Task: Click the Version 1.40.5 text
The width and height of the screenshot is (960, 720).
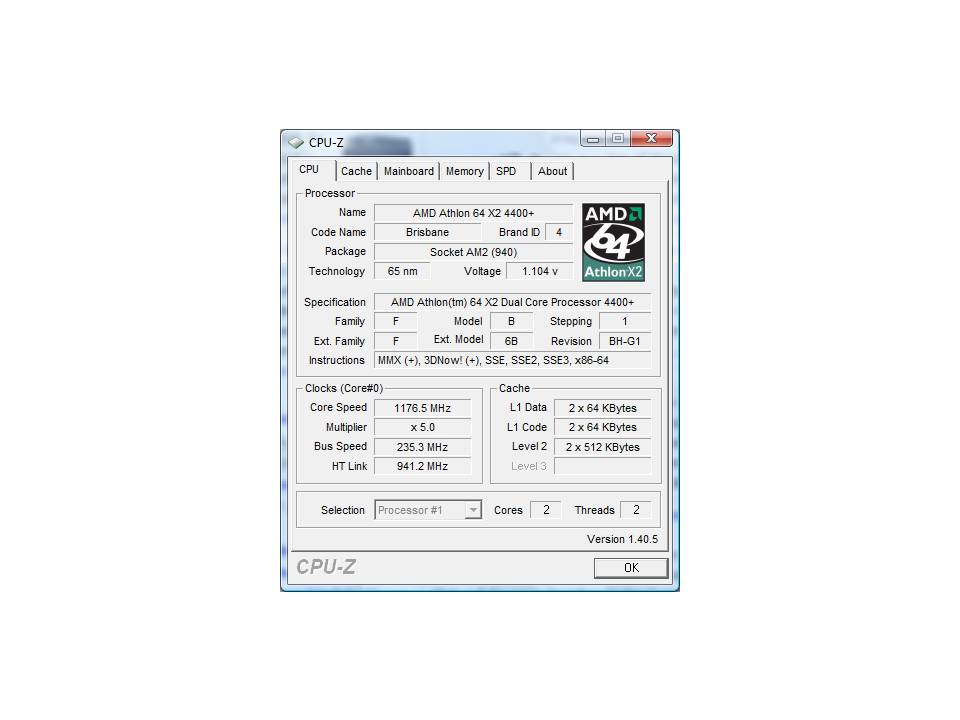Action: tap(622, 539)
